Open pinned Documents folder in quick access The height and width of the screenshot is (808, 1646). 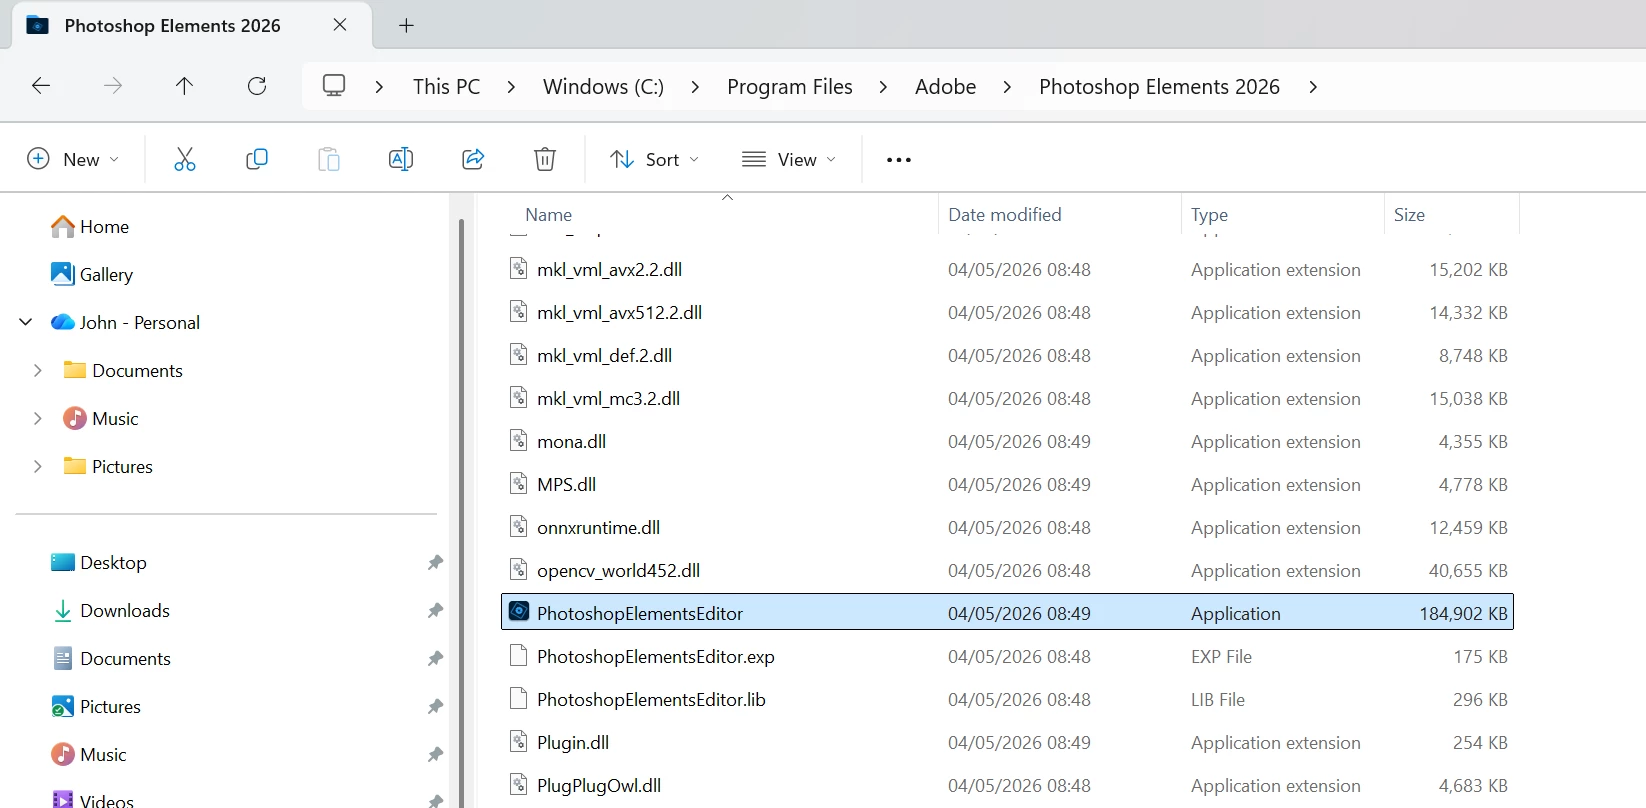pos(111,659)
